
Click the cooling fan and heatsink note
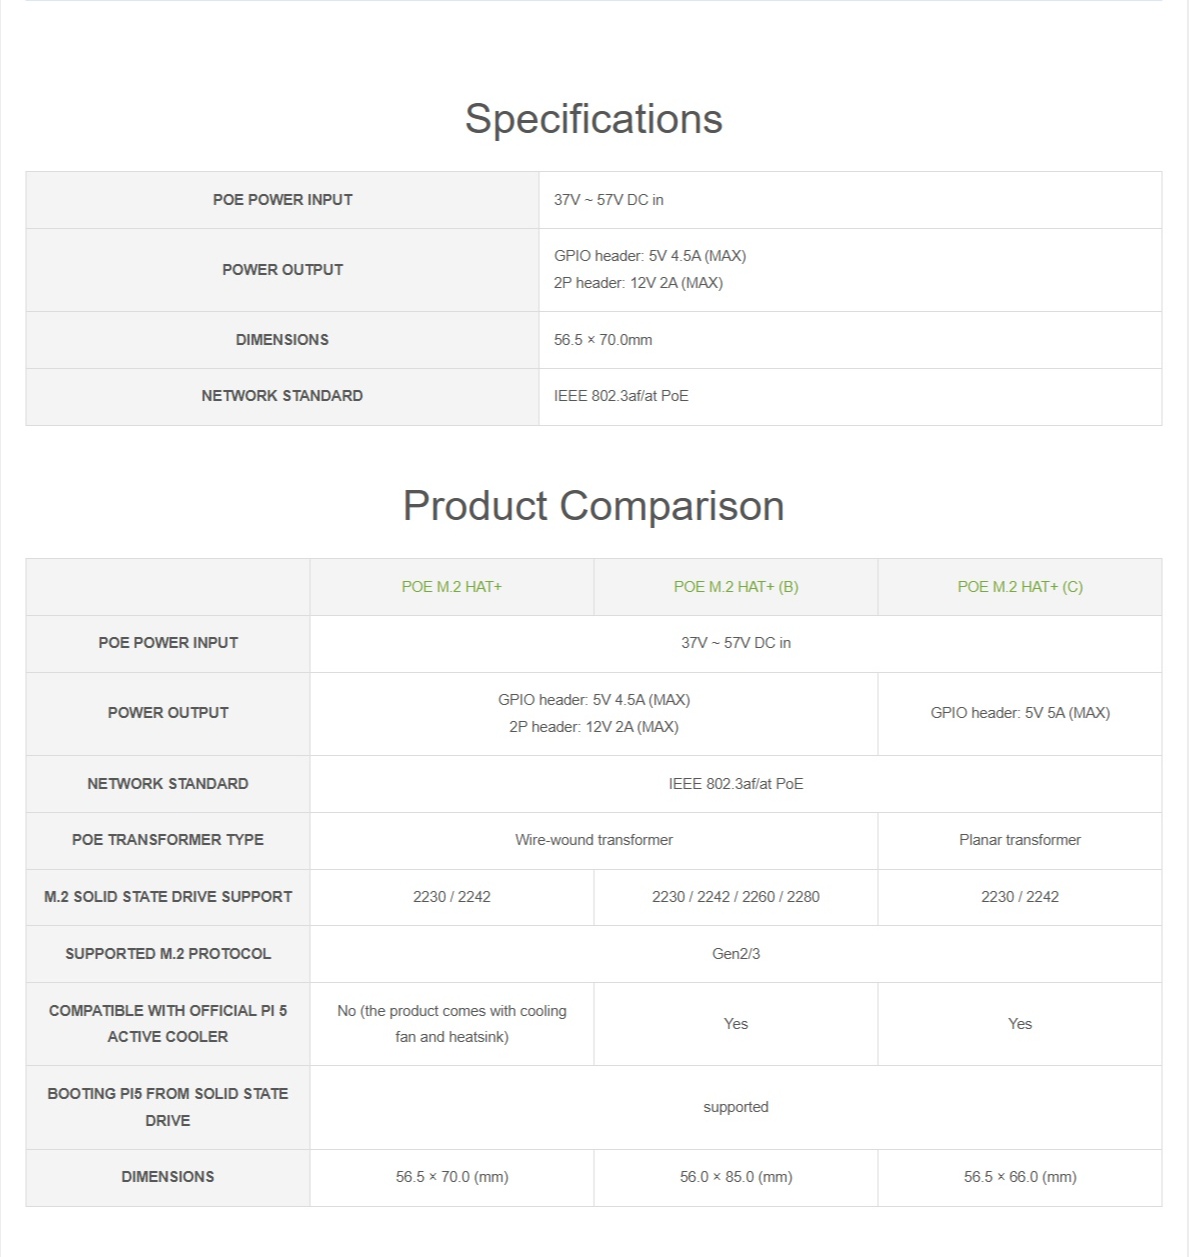pos(451,1024)
